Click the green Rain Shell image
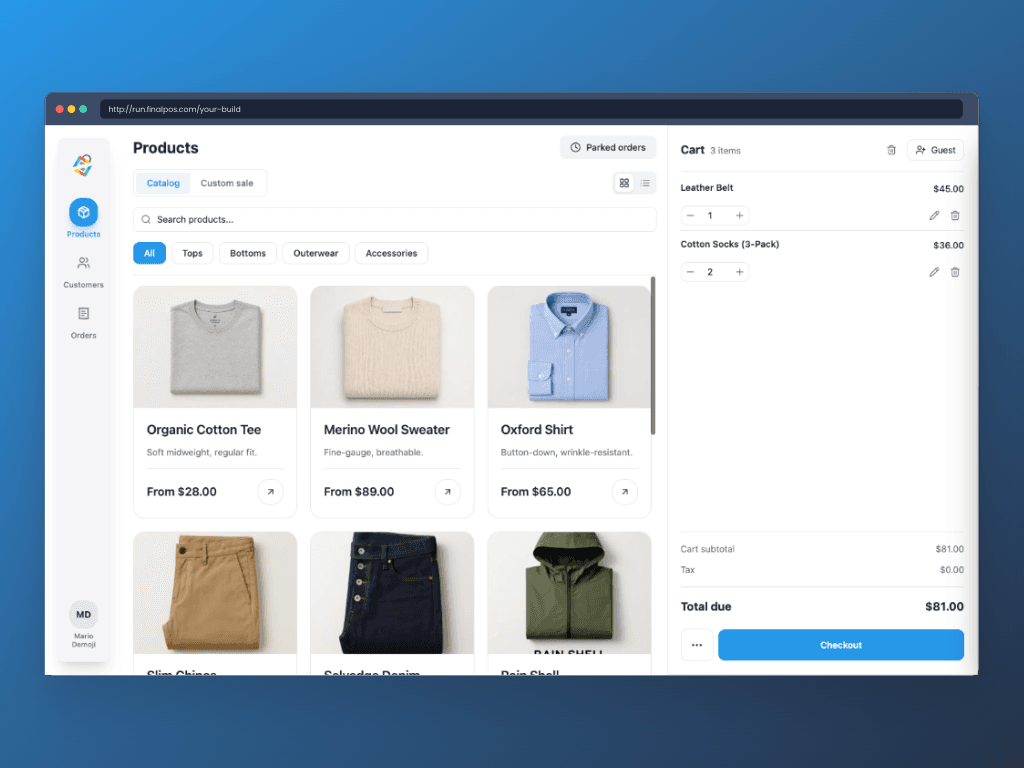Screen dimensions: 1024x768 click(x=569, y=592)
